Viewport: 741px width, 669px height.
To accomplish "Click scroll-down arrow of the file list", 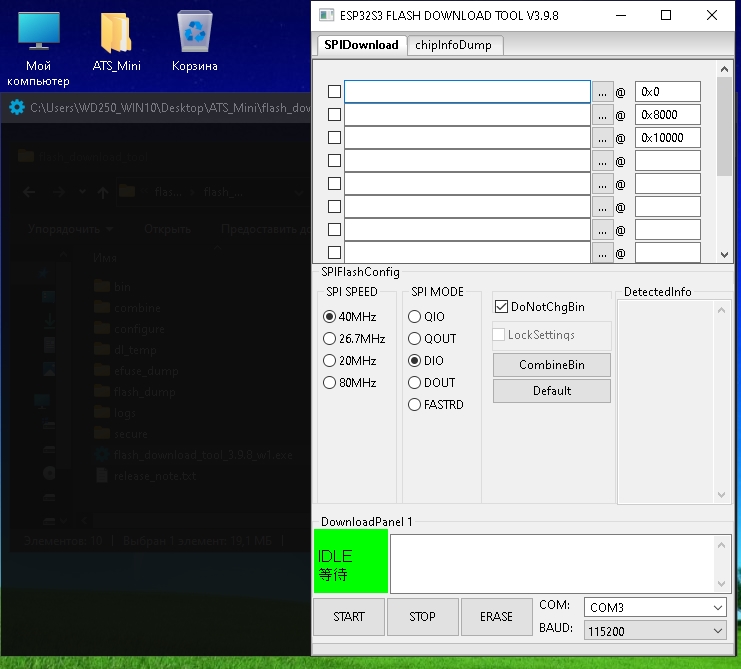I will (724, 255).
